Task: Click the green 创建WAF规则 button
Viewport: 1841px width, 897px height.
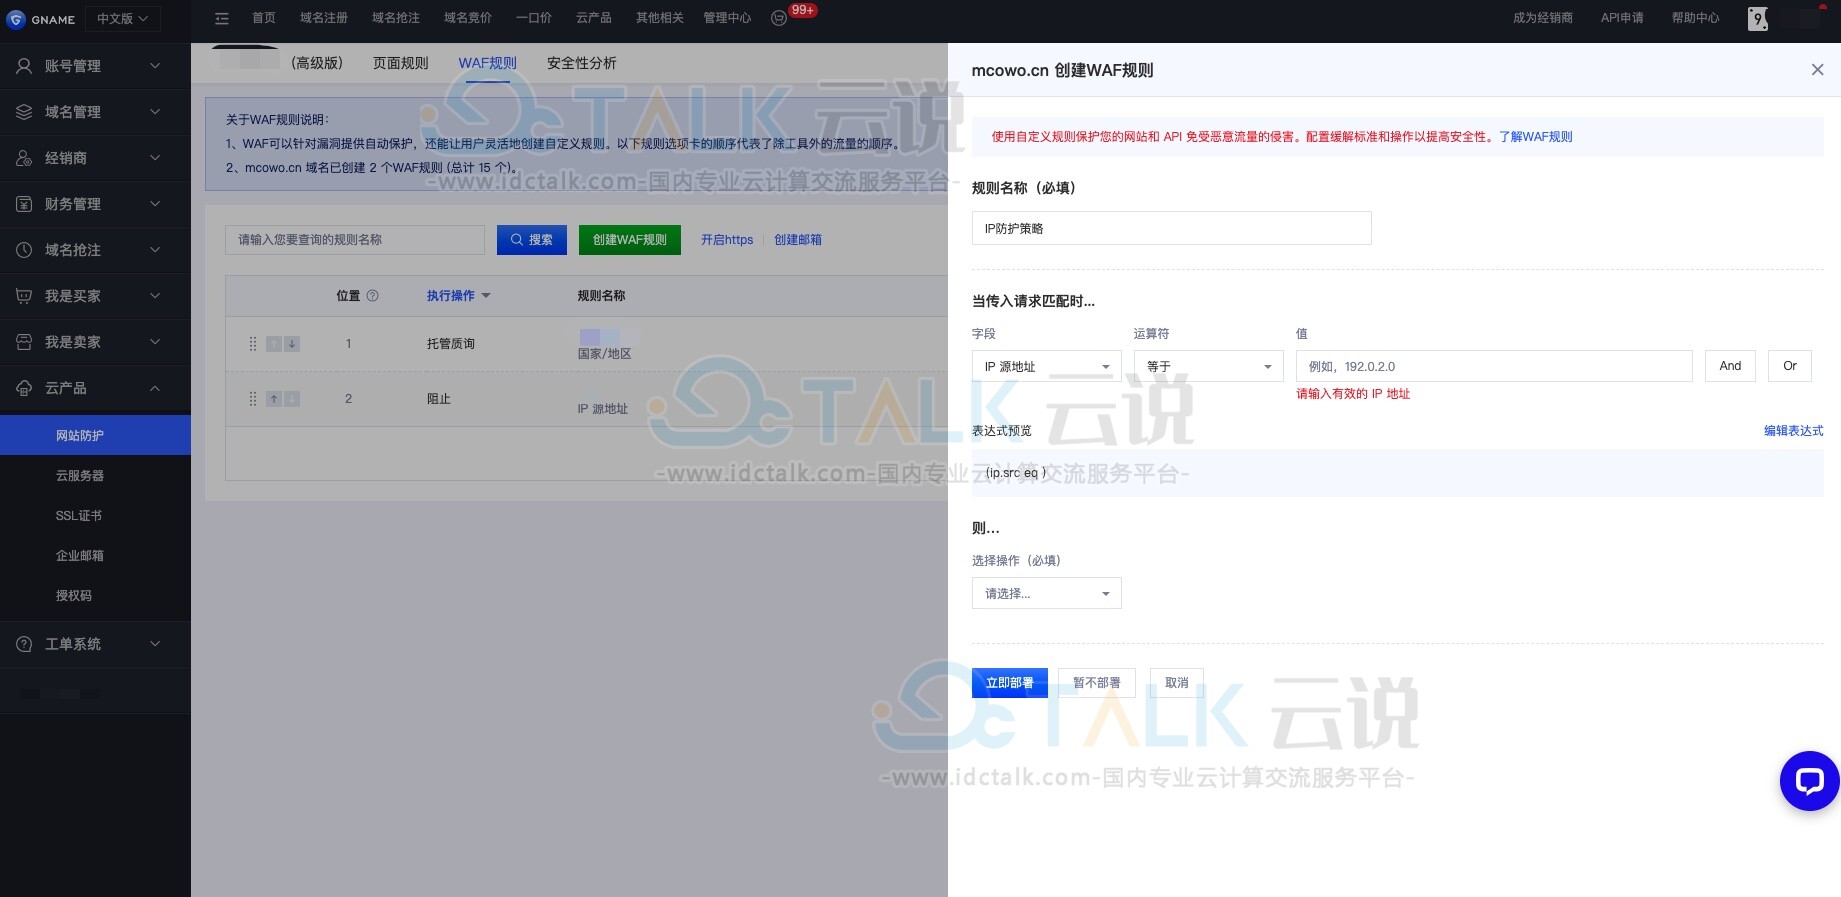Action: pos(630,240)
